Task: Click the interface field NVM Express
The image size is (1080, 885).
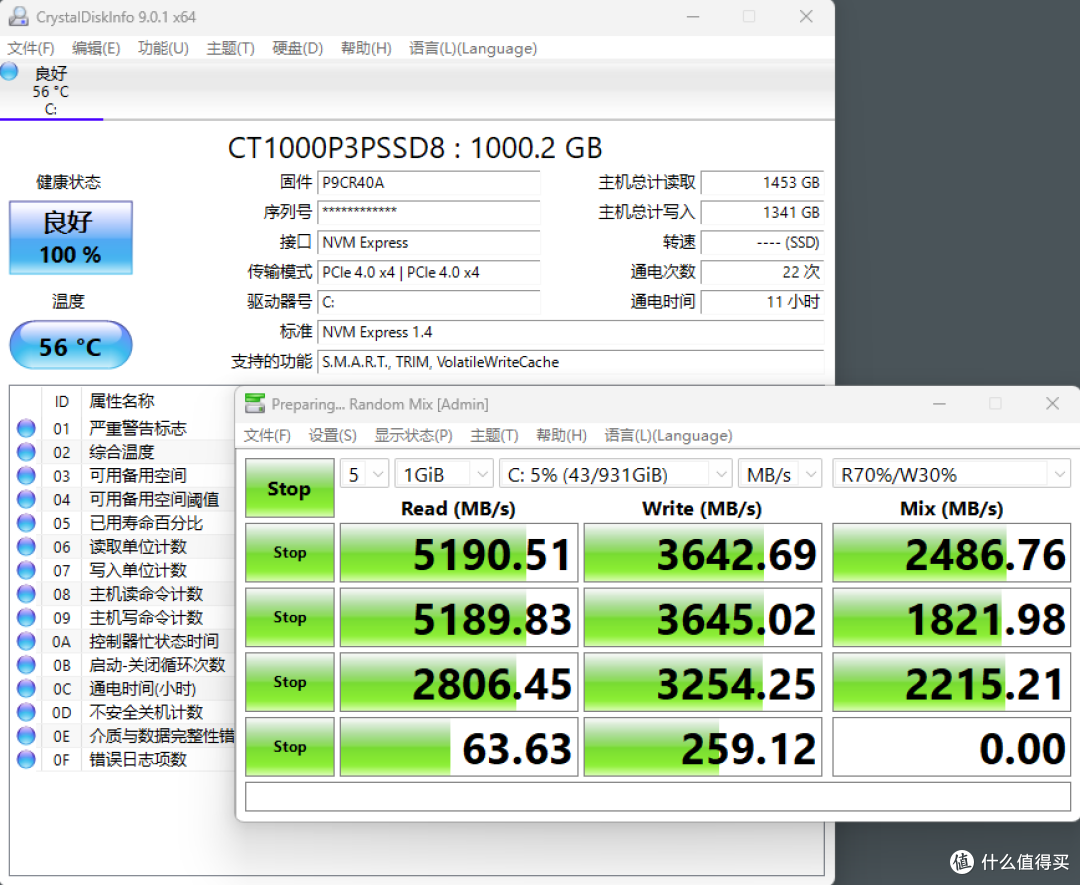Action: (428, 242)
